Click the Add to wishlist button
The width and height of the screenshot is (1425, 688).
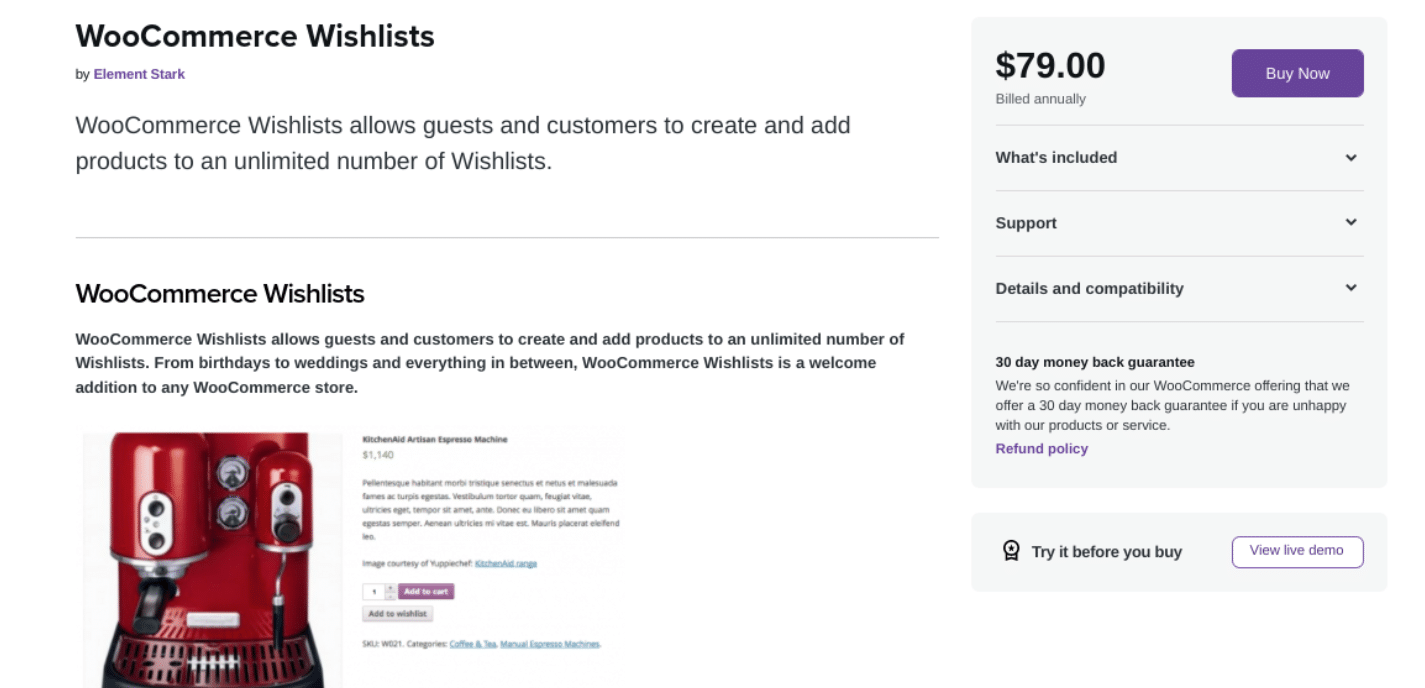point(397,613)
